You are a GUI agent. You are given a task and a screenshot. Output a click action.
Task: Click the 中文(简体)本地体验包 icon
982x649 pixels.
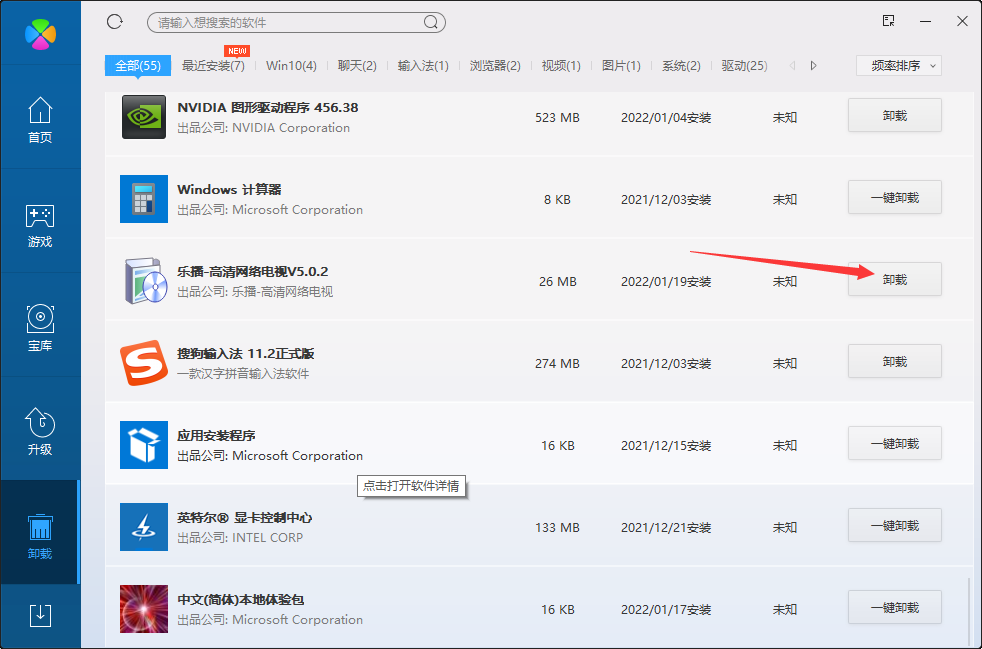point(144,609)
